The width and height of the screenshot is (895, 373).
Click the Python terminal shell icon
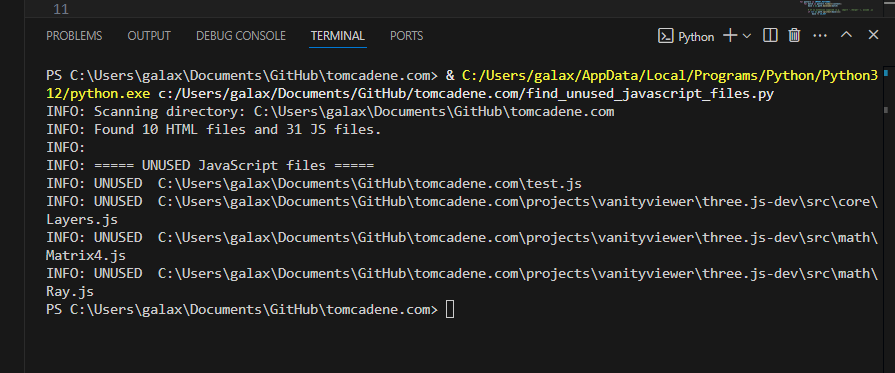[x=666, y=36]
